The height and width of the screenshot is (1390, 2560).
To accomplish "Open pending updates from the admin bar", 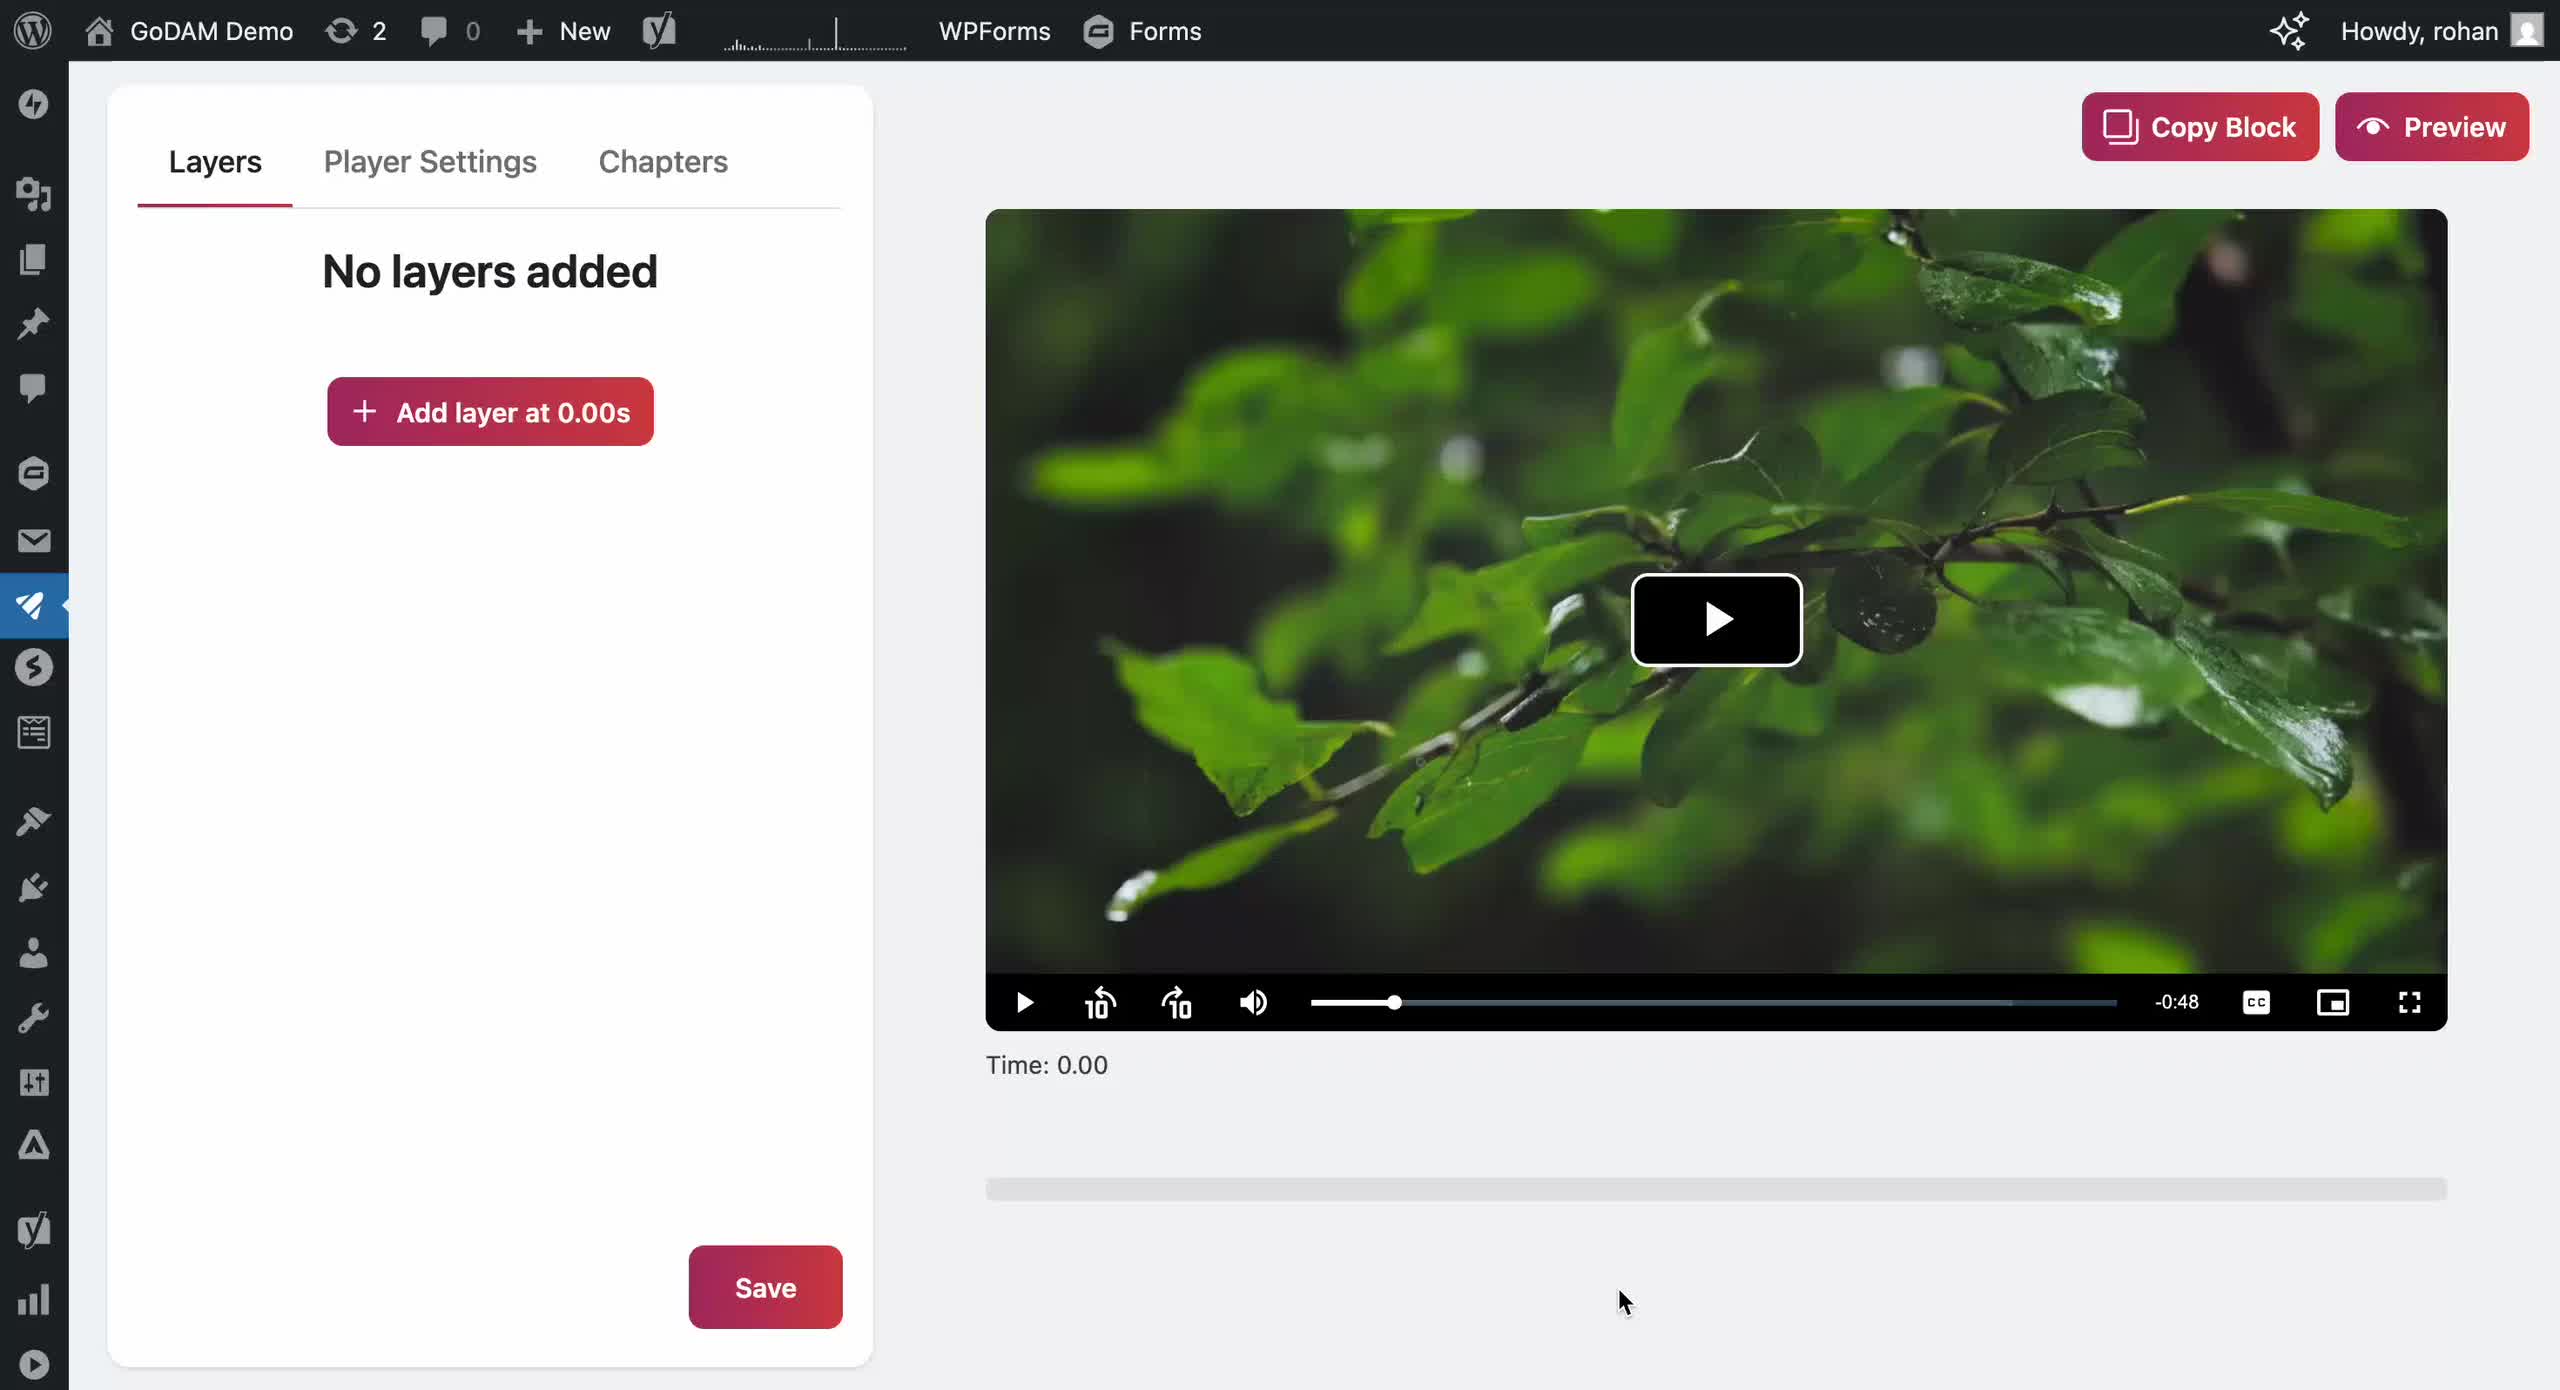I will [x=355, y=31].
